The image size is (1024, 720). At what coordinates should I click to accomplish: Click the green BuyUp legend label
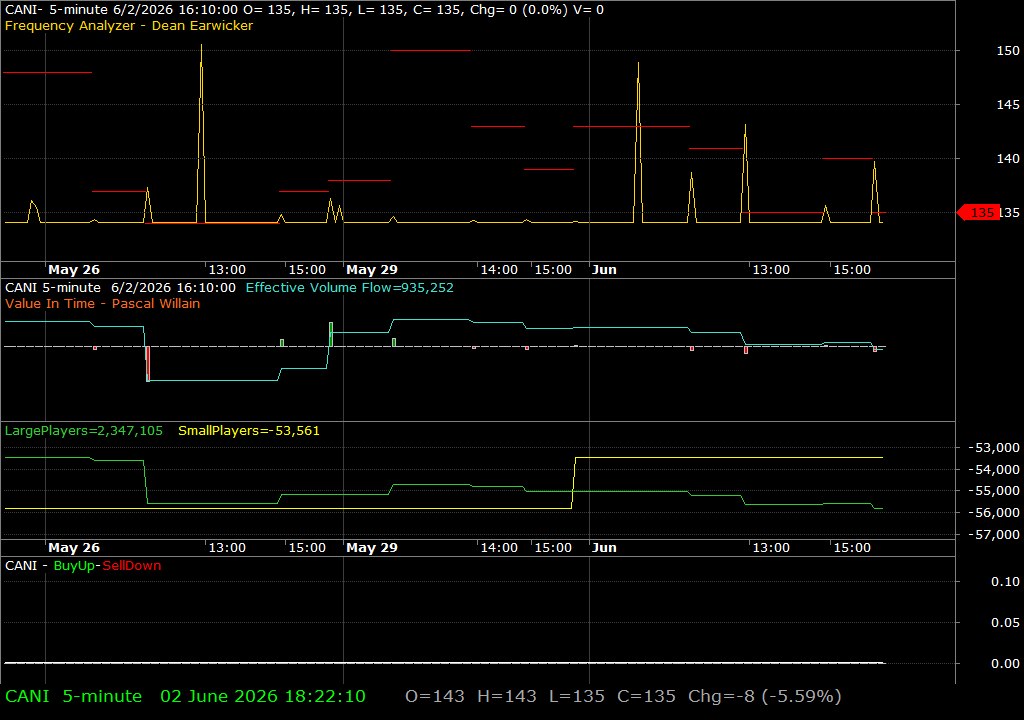tap(74, 566)
